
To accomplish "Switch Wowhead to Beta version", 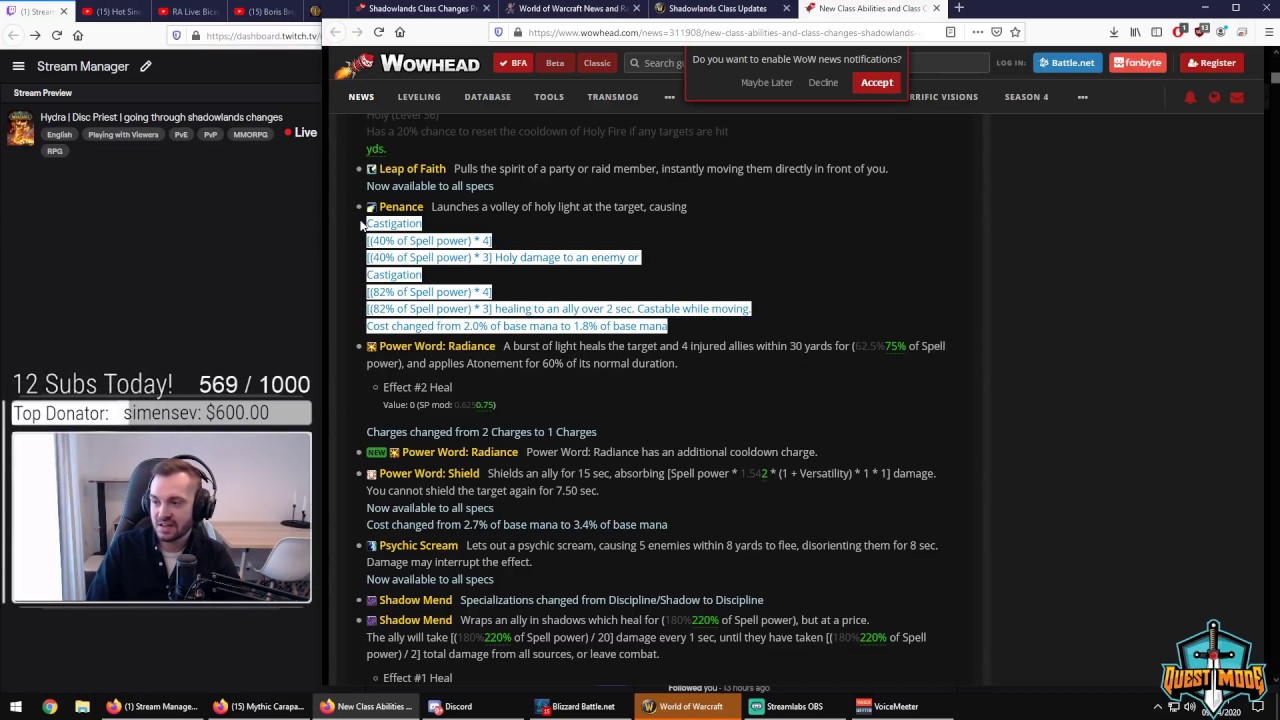I will (x=555, y=63).
